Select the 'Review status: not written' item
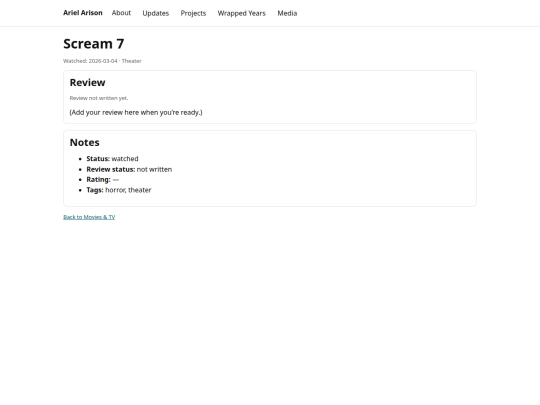 pyautogui.click(x=129, y=169)
